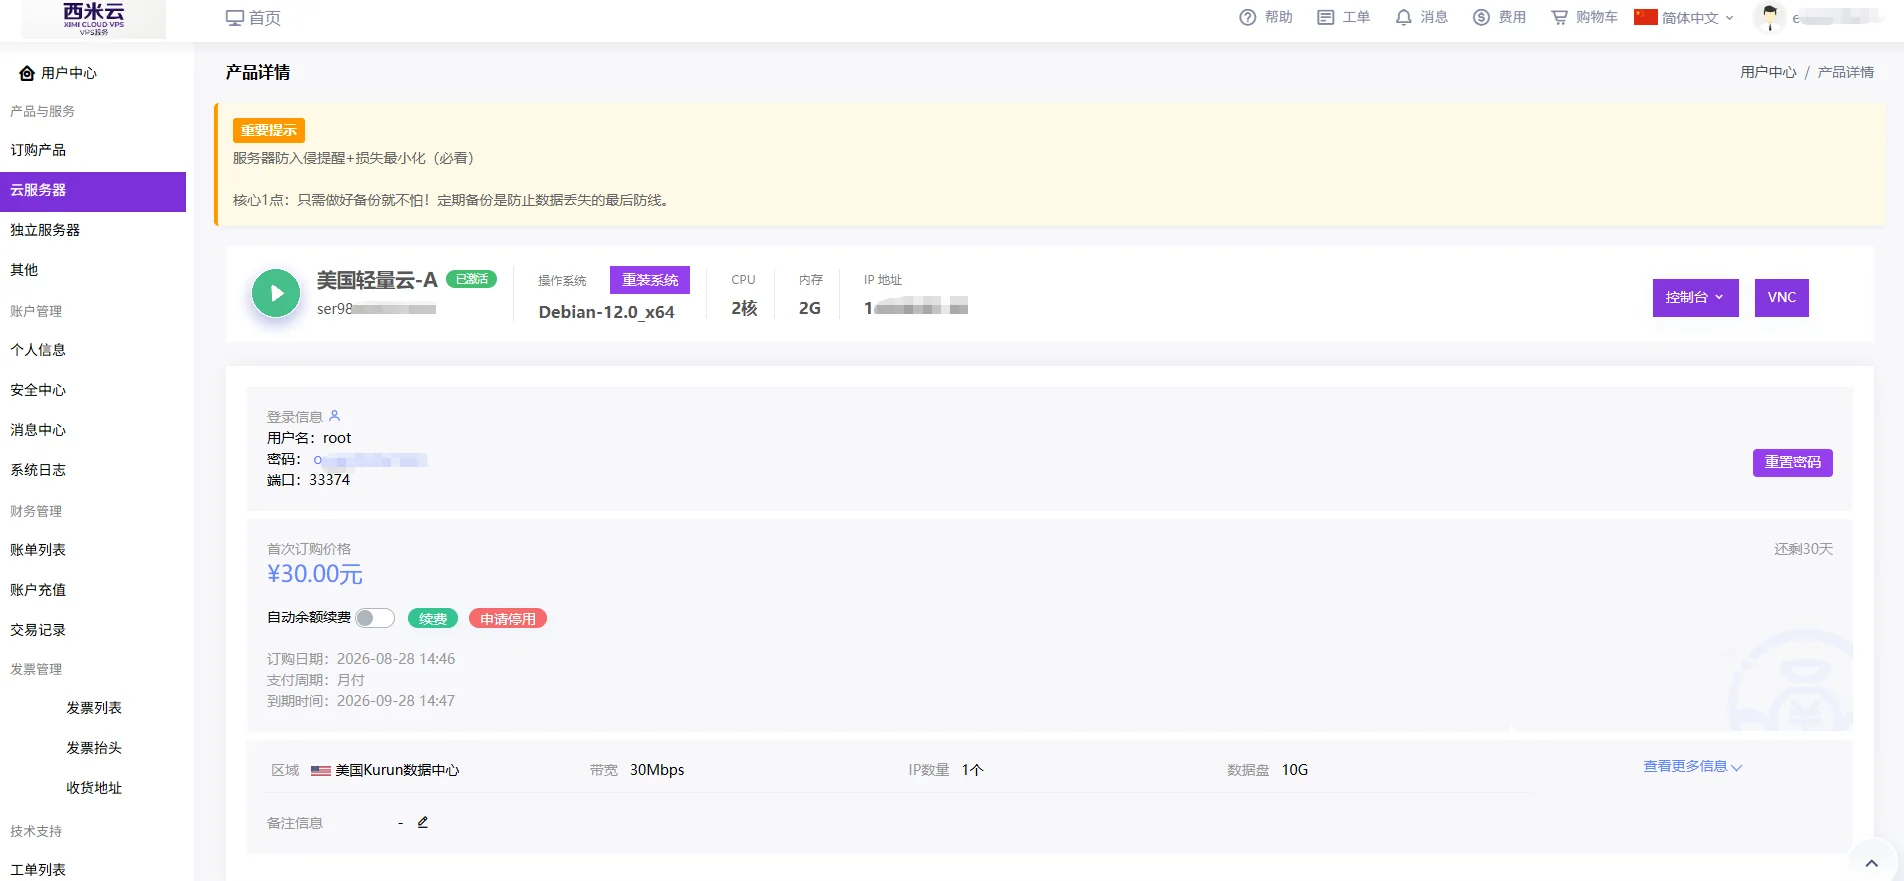Toggle the 自动余额续费 switch

(x=375, y=618)
